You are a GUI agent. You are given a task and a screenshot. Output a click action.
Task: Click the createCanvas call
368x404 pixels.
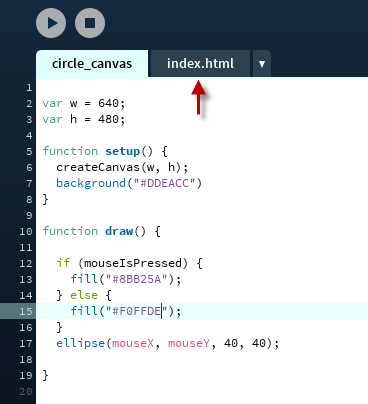pos(98,167)
